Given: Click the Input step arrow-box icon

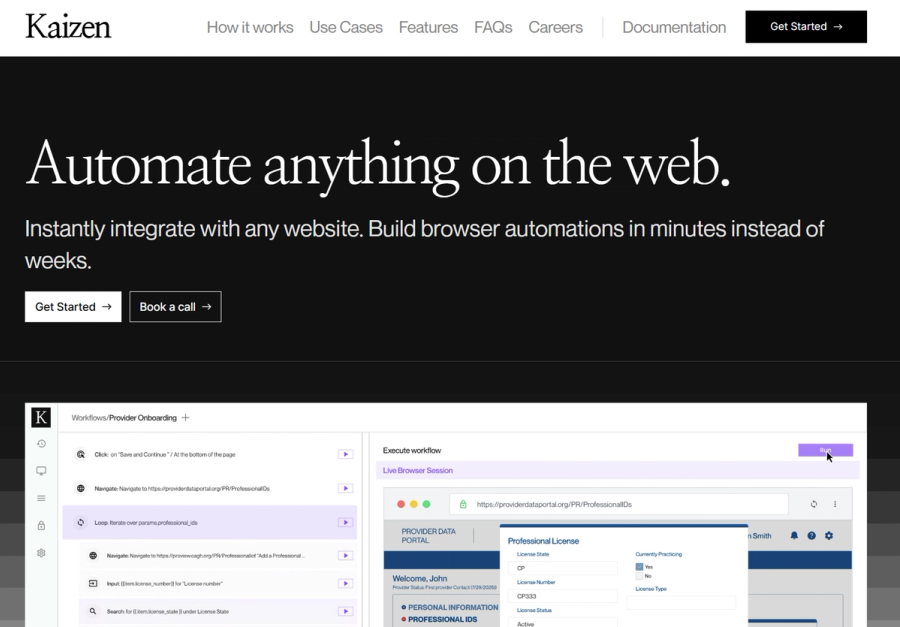Looking at the screenshot, I should tap(93, 583).
